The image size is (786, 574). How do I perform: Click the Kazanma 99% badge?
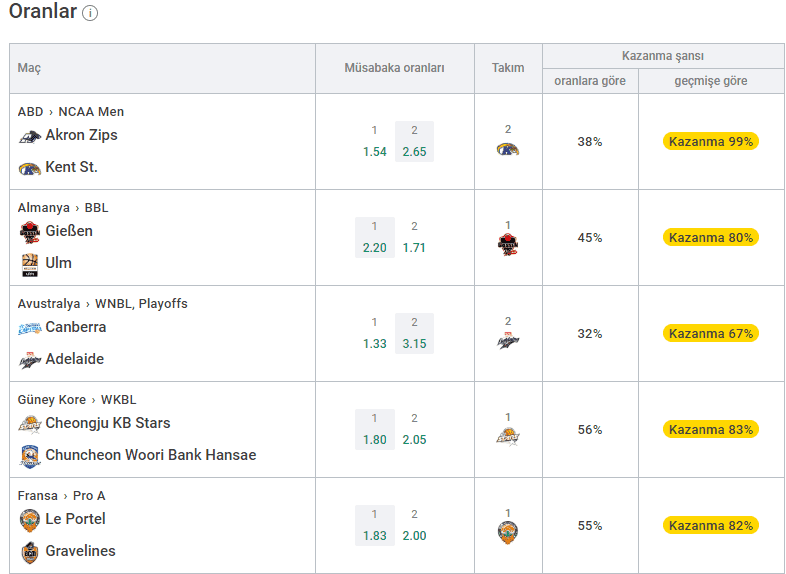[x=710, y=141]
